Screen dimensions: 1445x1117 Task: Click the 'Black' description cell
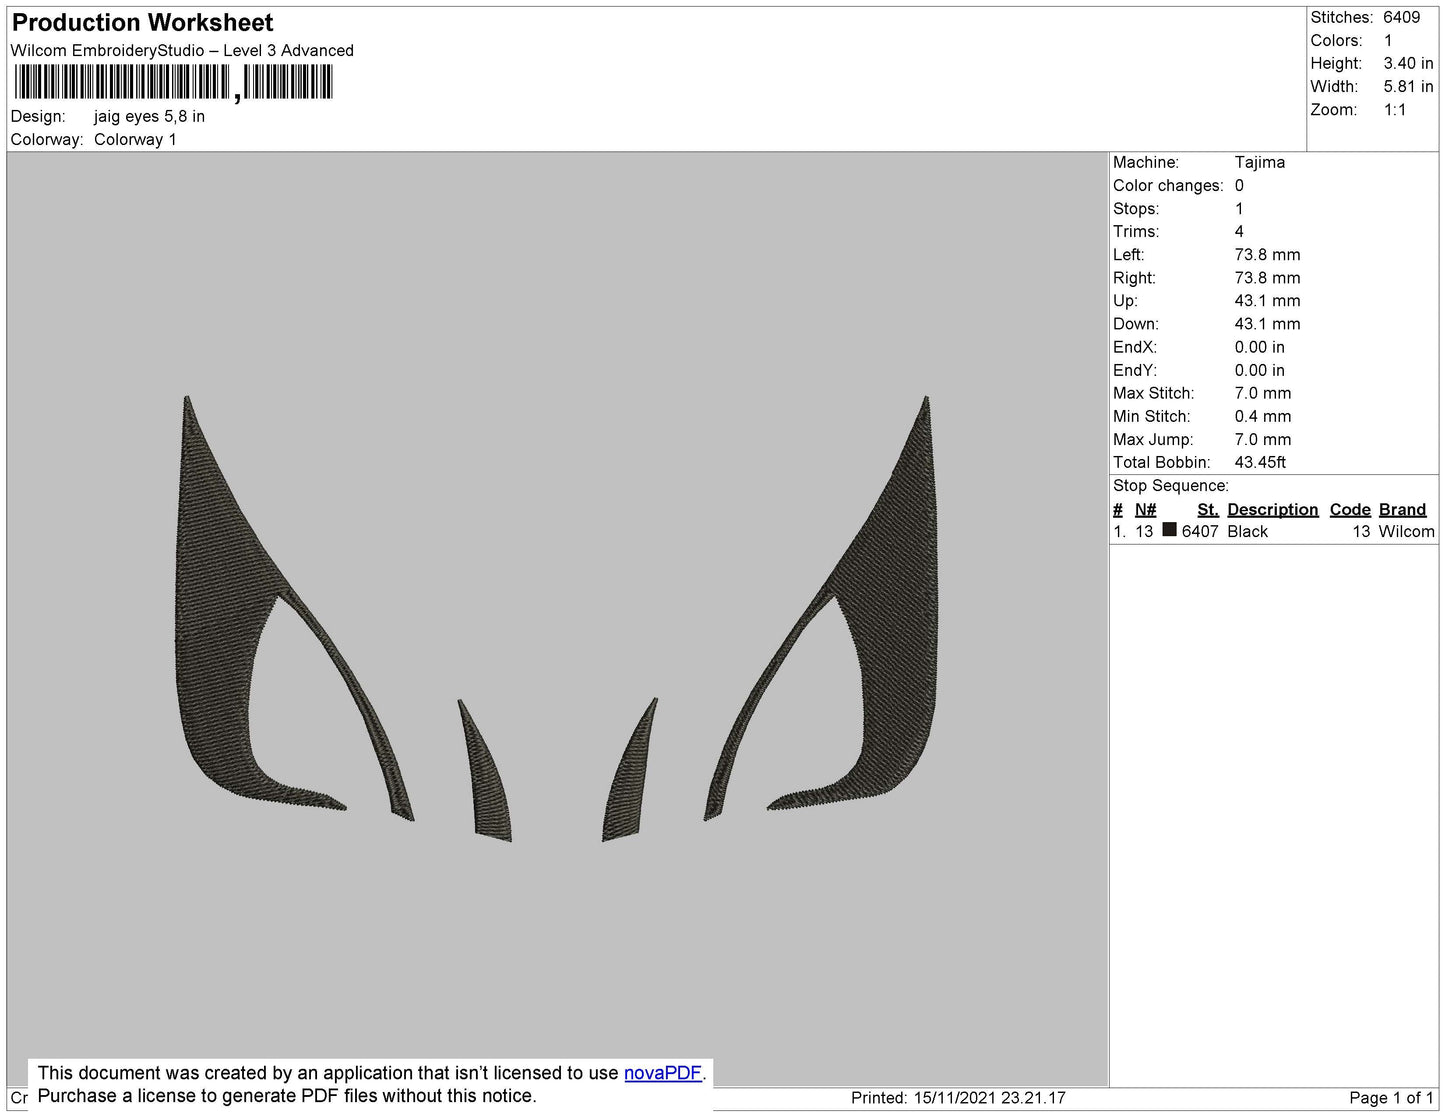click(x=1247, y=531)
